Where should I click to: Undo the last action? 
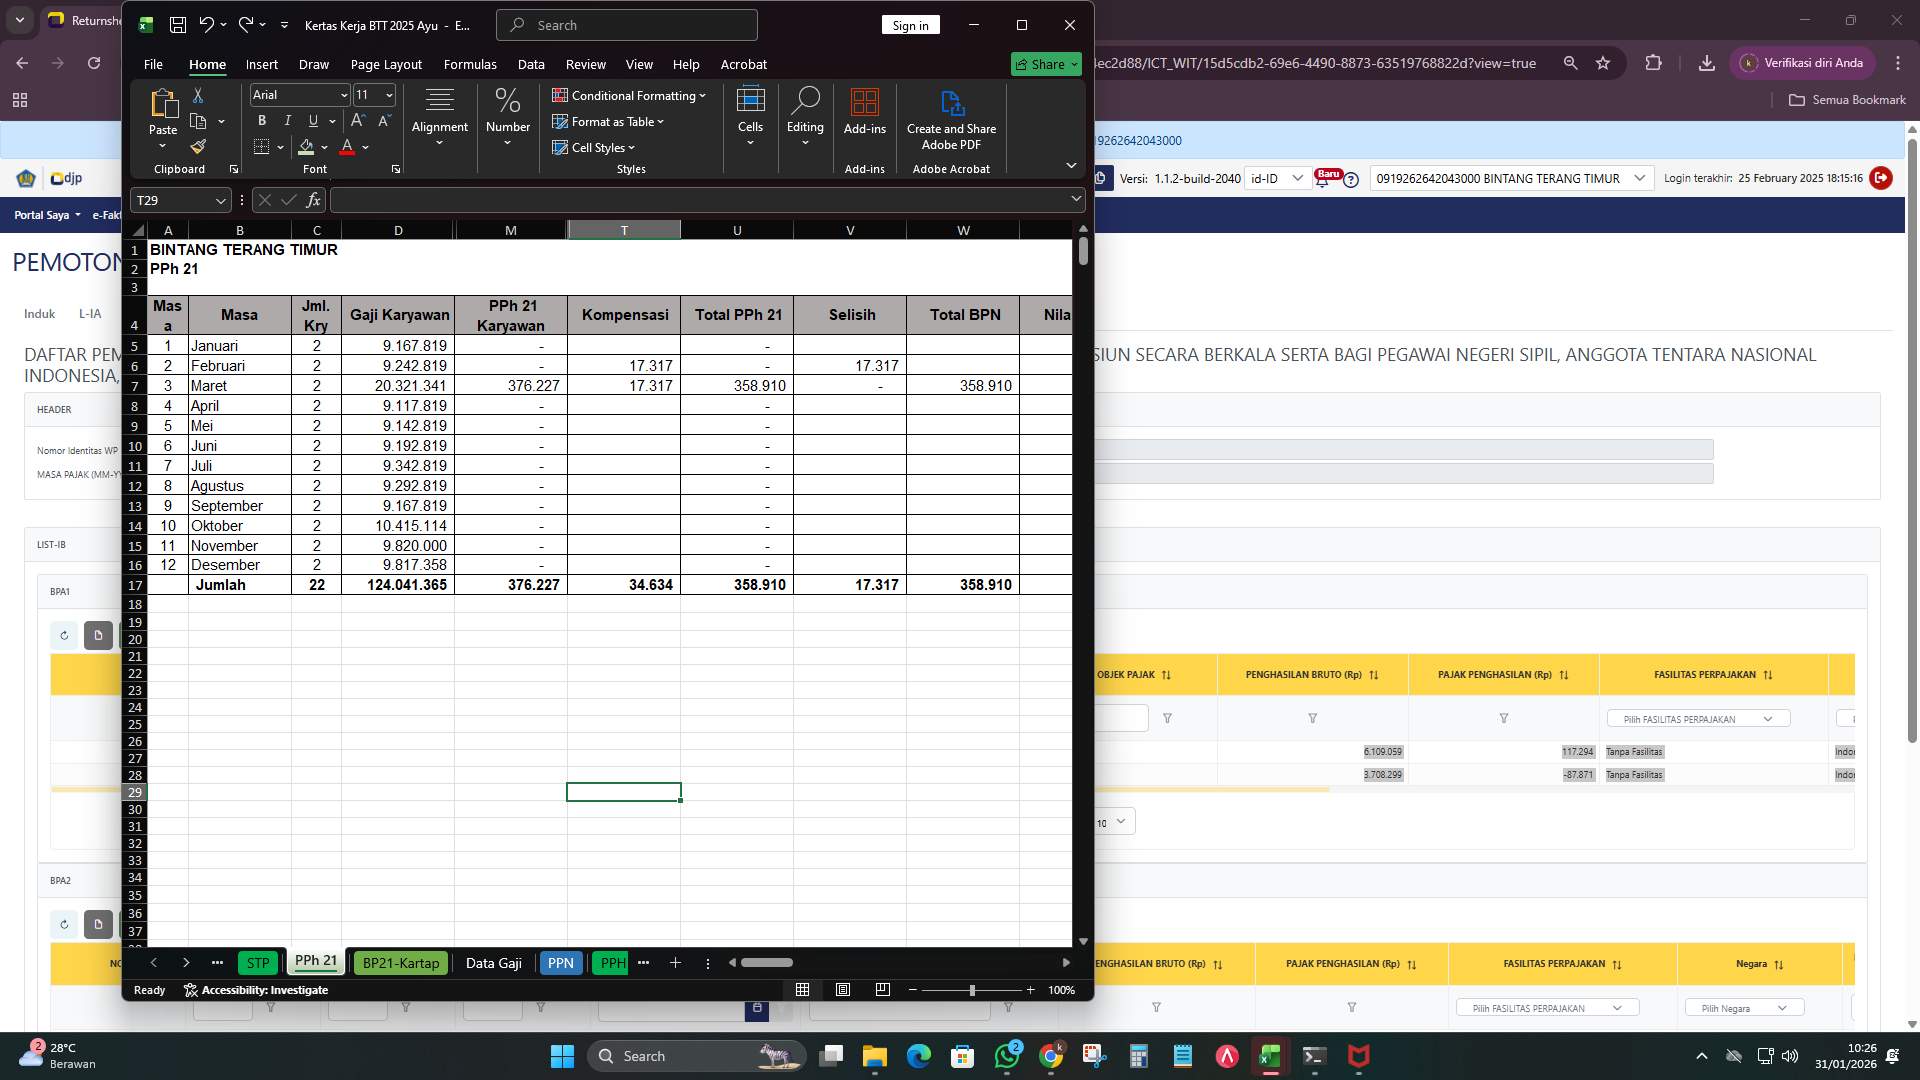tap(204, 24)
